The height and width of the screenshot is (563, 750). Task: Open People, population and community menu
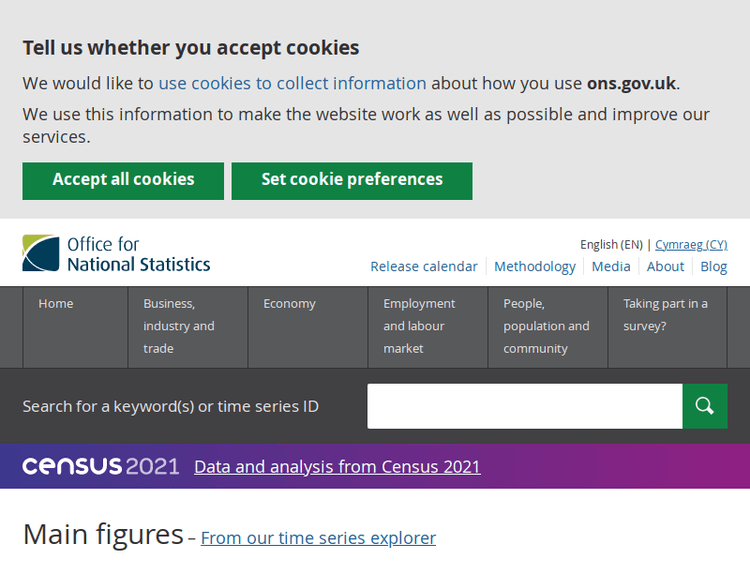[x=546, y=326]
